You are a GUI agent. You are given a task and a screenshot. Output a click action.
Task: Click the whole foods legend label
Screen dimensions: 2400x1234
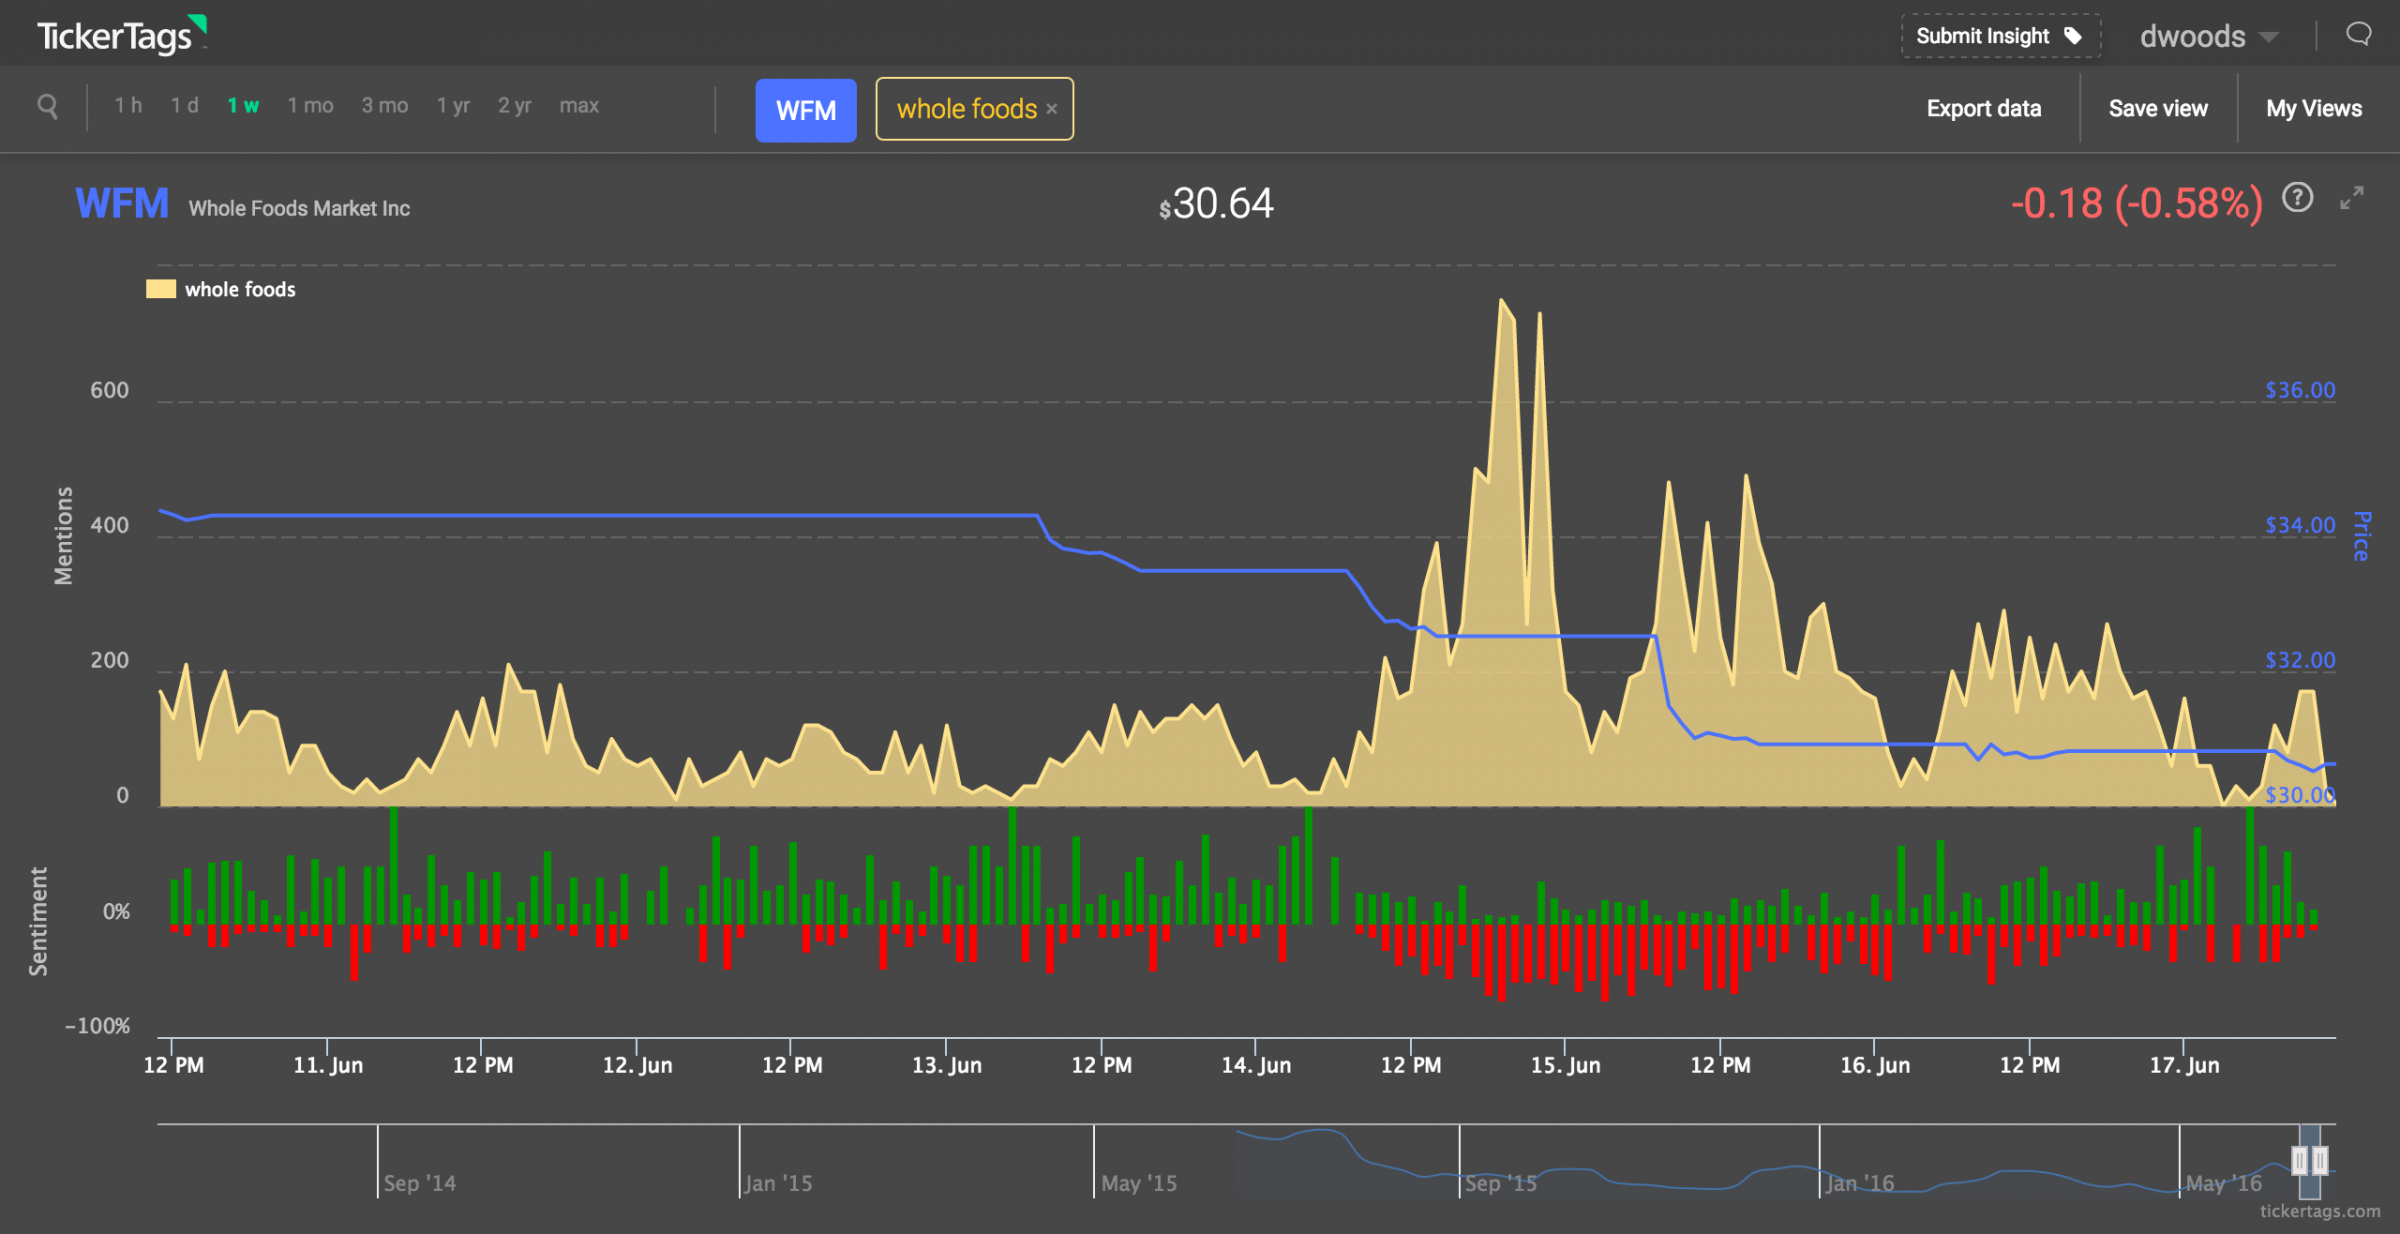240,290
